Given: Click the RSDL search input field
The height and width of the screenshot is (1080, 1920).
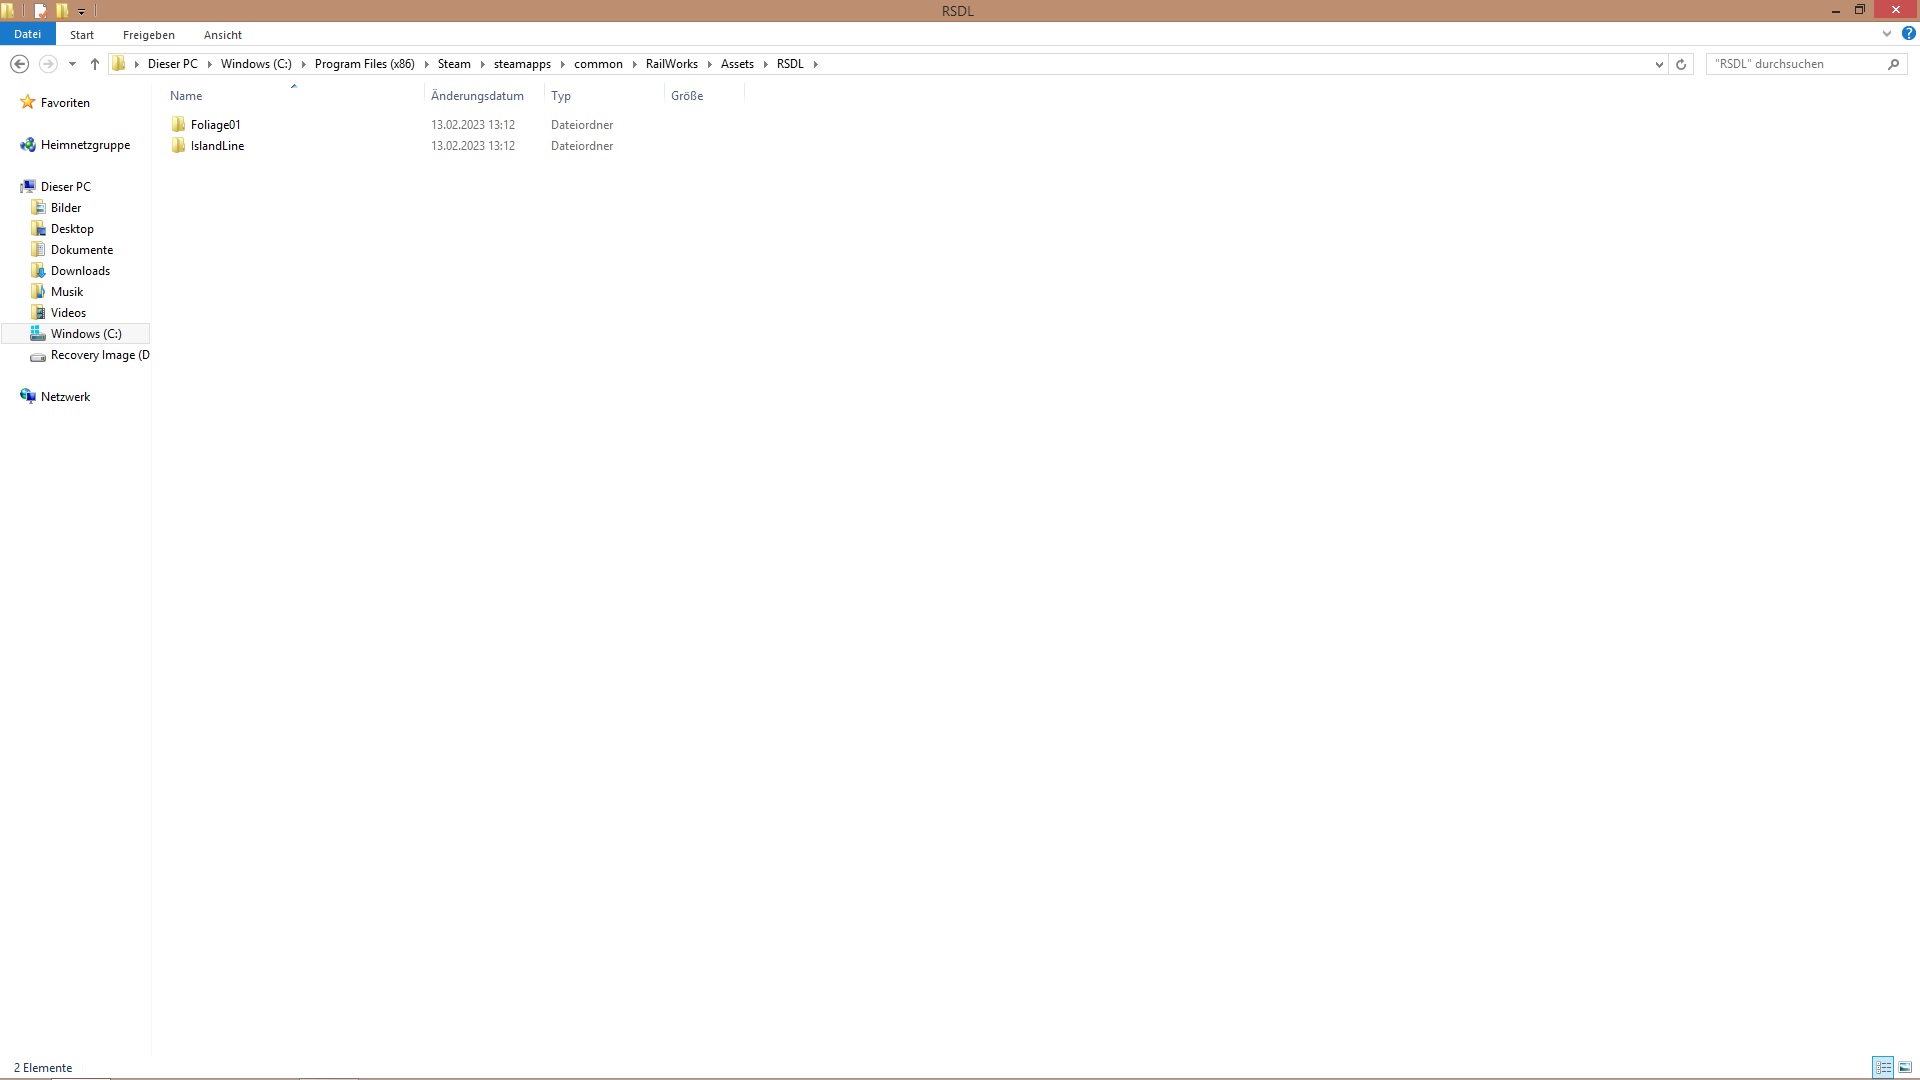Looking at the screenshot, I should click(1796, 64).
